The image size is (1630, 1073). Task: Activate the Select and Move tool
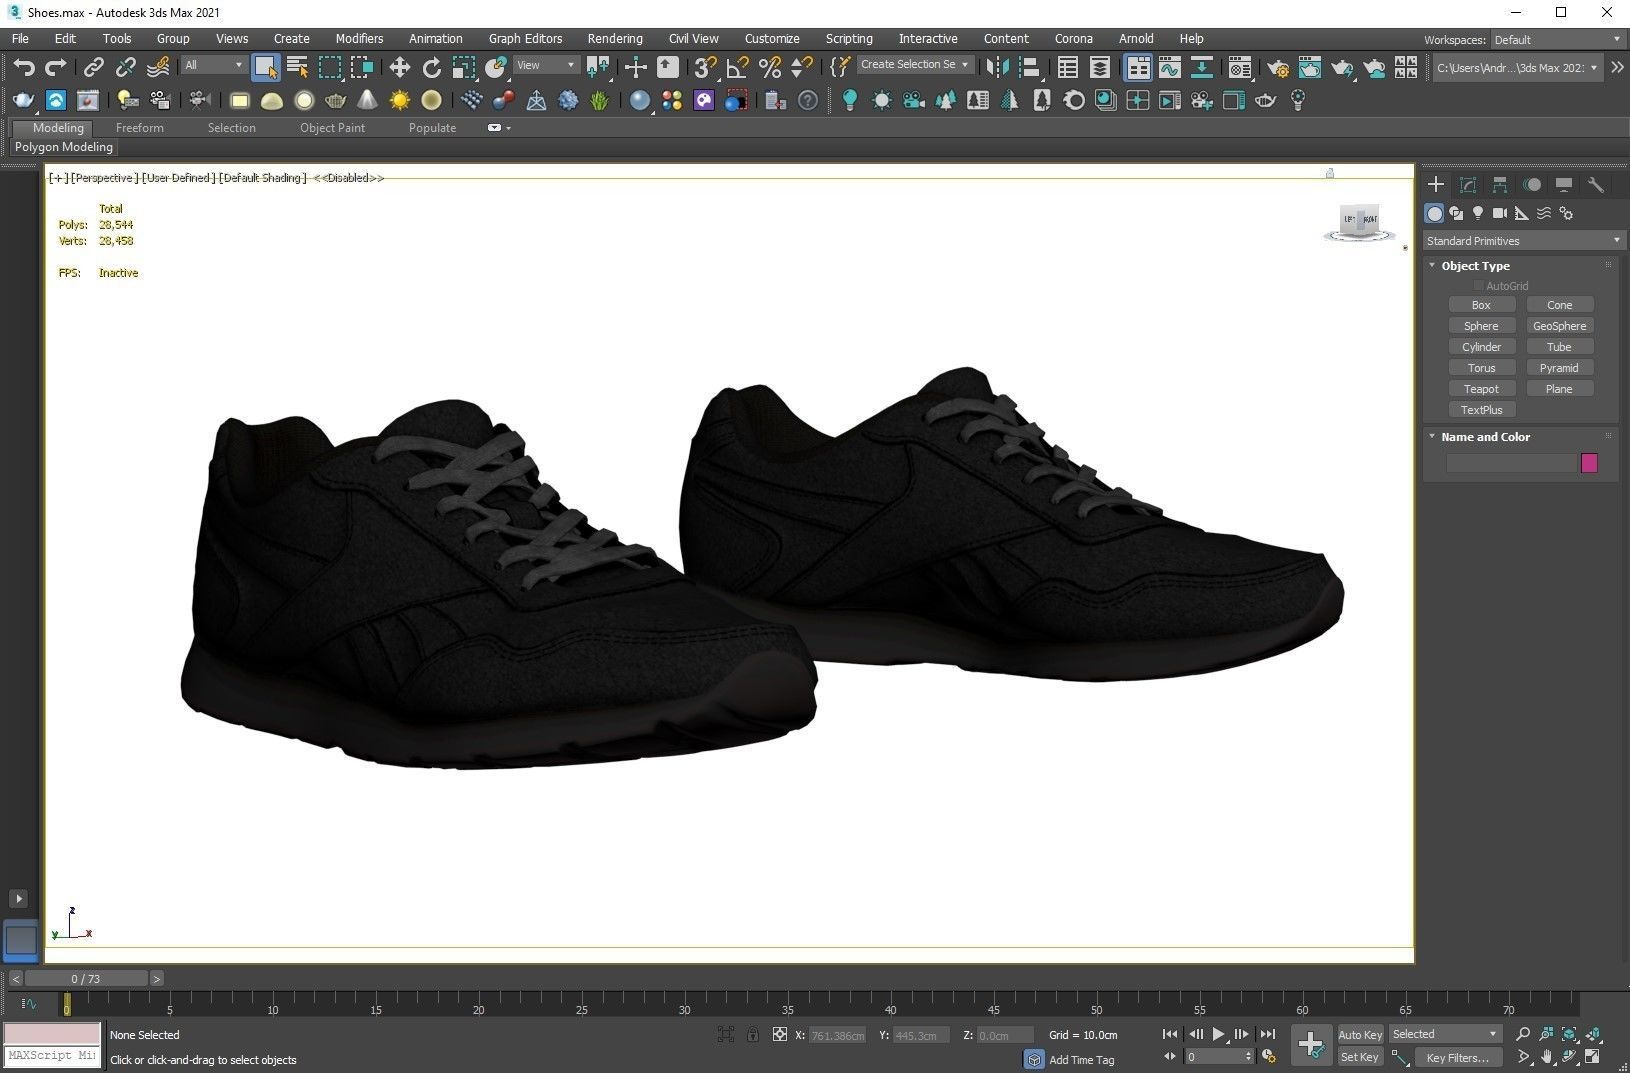(399, 67)
